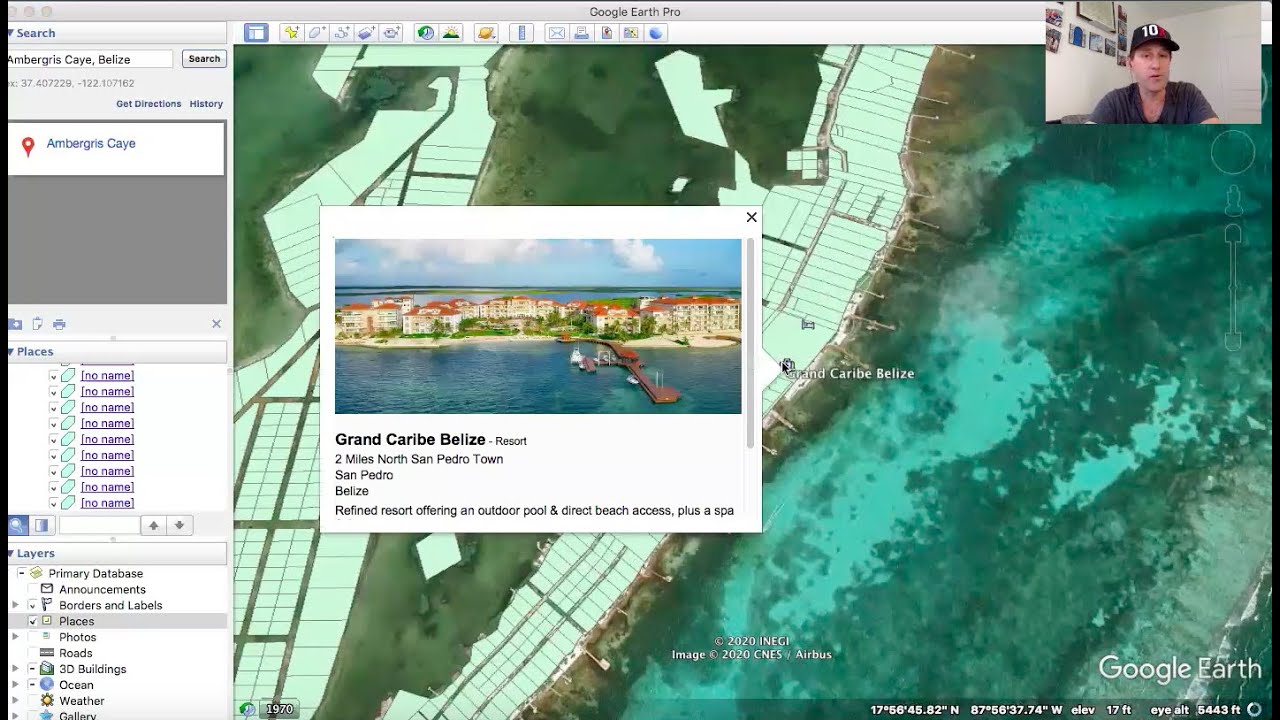This screenshot has width=1280, height=720.
Task: Click the red Ambergris Caye pin
Action: tap(28, 147)
